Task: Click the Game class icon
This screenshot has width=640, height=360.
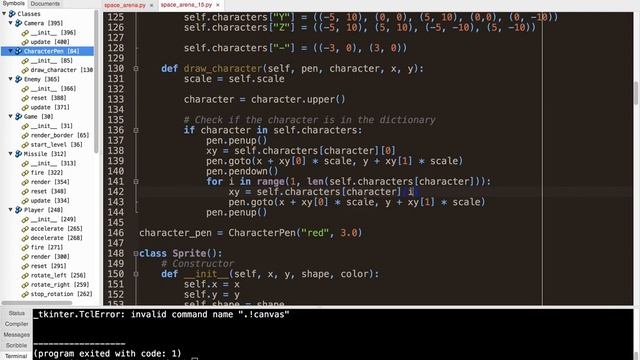Action: [x=18, y=116]
